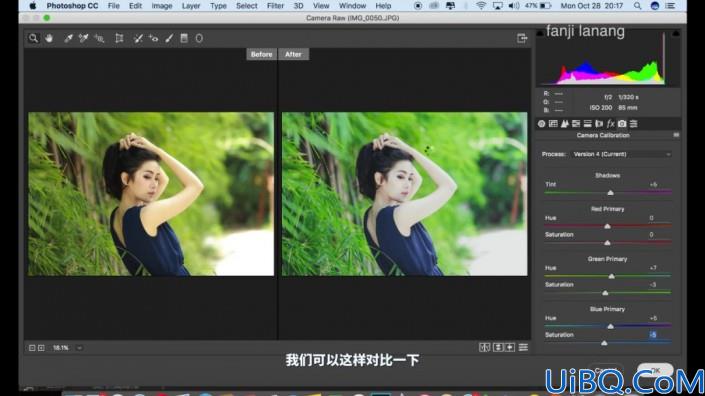Viewport: 705px width, 396px height.
Task: Select the Color Sampler tool
Action: click(x=84, y=38)
